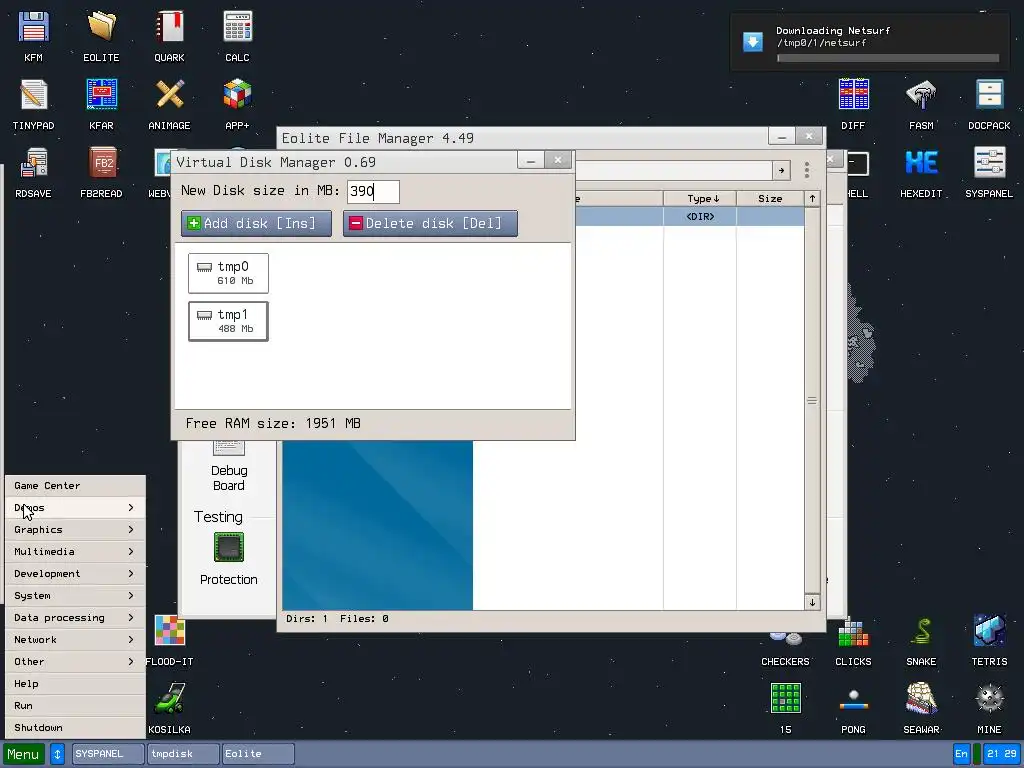Open the SYSPANEL desktop icon
Viewport: 1024px width, 768px height.
click(x=989, y=163)
